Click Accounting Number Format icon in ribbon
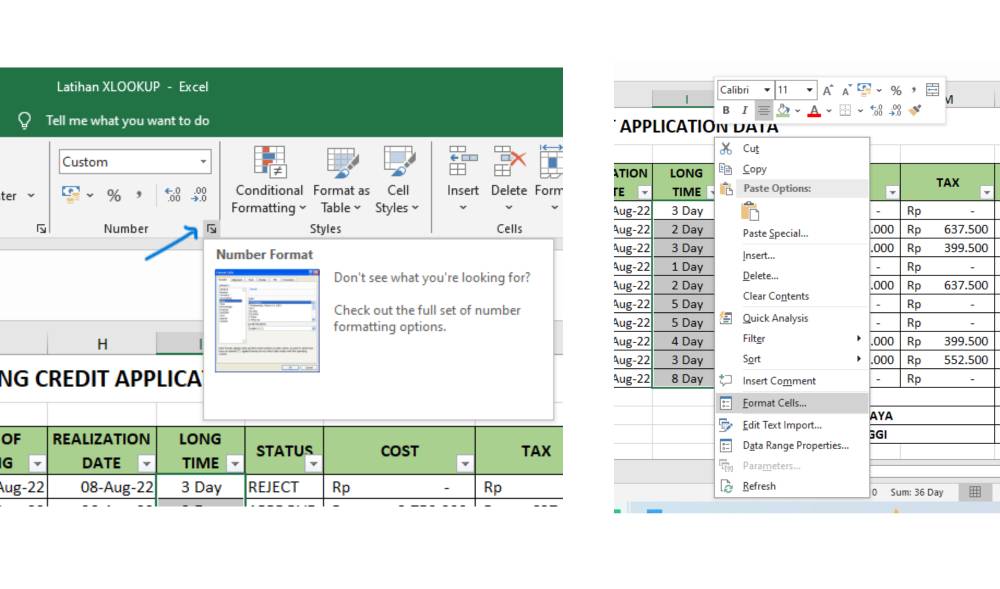Screen dimensions: 1000x589 [x=71, y=194]
